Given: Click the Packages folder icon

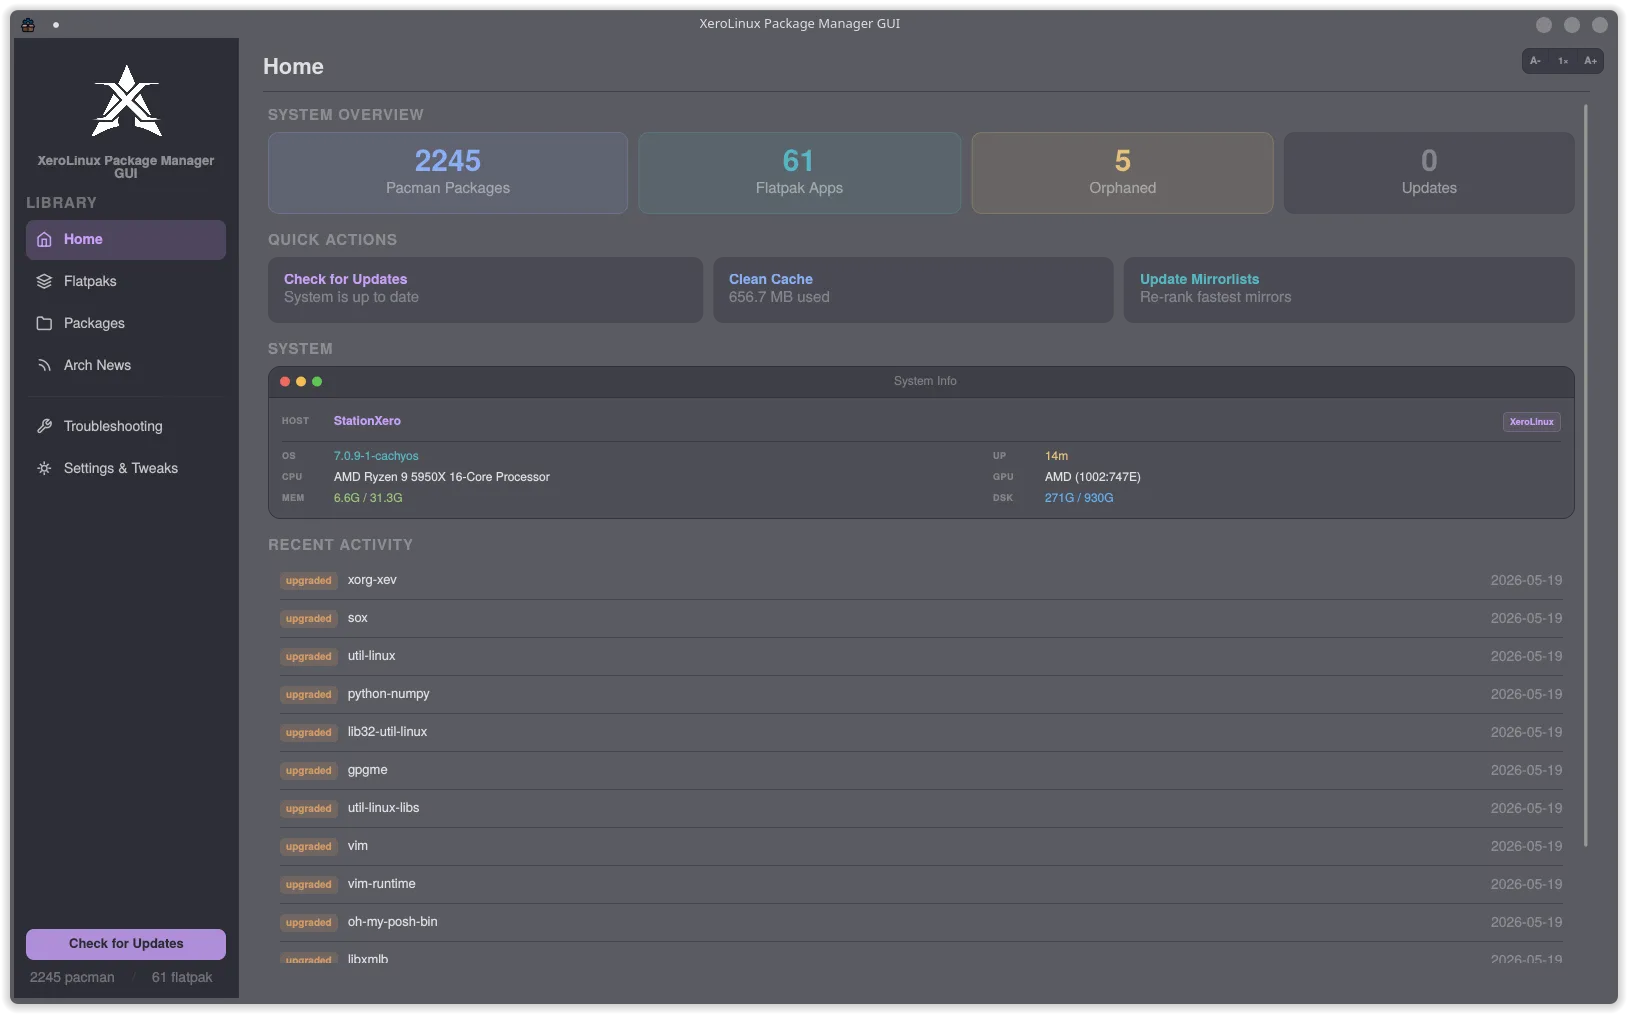Looking at the screenshot, I should 44,324.
